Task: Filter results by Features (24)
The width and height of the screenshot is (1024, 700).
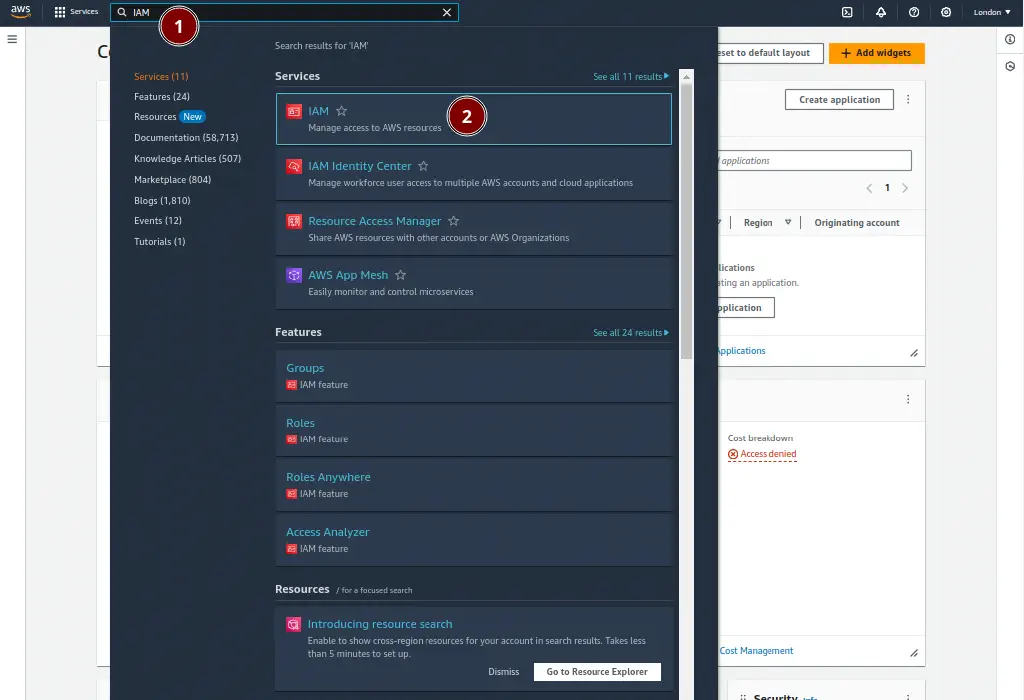Action: click(x=162, y=97)
